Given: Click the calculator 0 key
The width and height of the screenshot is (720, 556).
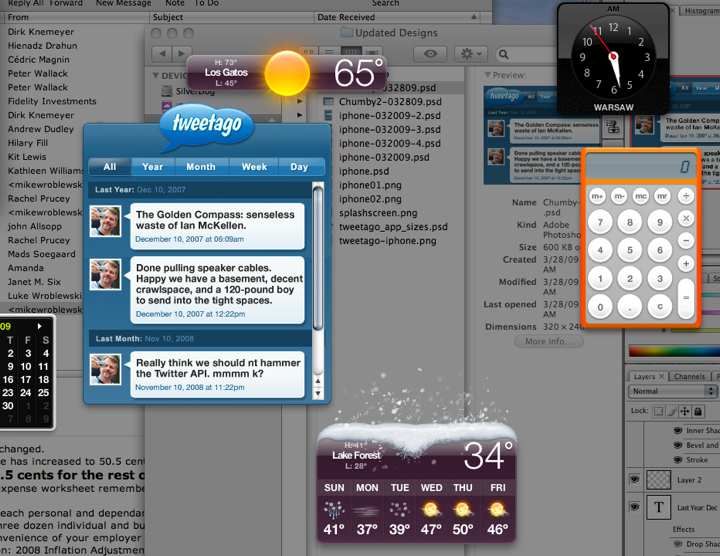Looking at the screenshot, I should pos(600,307).
